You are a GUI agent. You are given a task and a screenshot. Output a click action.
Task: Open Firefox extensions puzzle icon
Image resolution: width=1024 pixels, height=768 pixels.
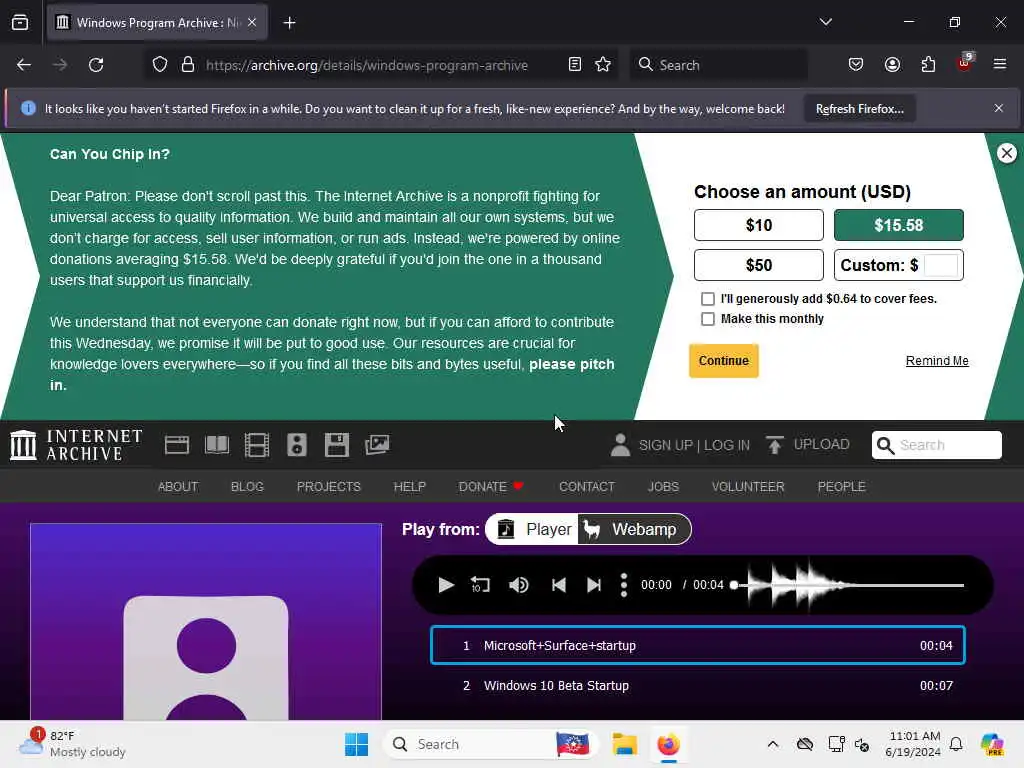coord(928,65)
